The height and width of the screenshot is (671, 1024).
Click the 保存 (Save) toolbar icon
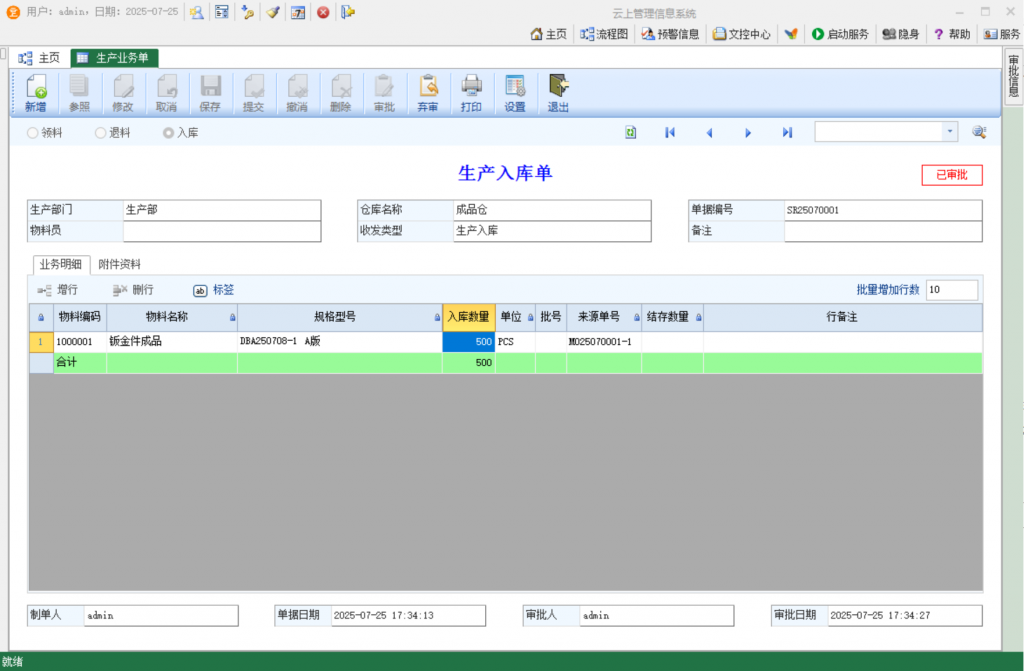pyautogui.click(x=210, y=93)
